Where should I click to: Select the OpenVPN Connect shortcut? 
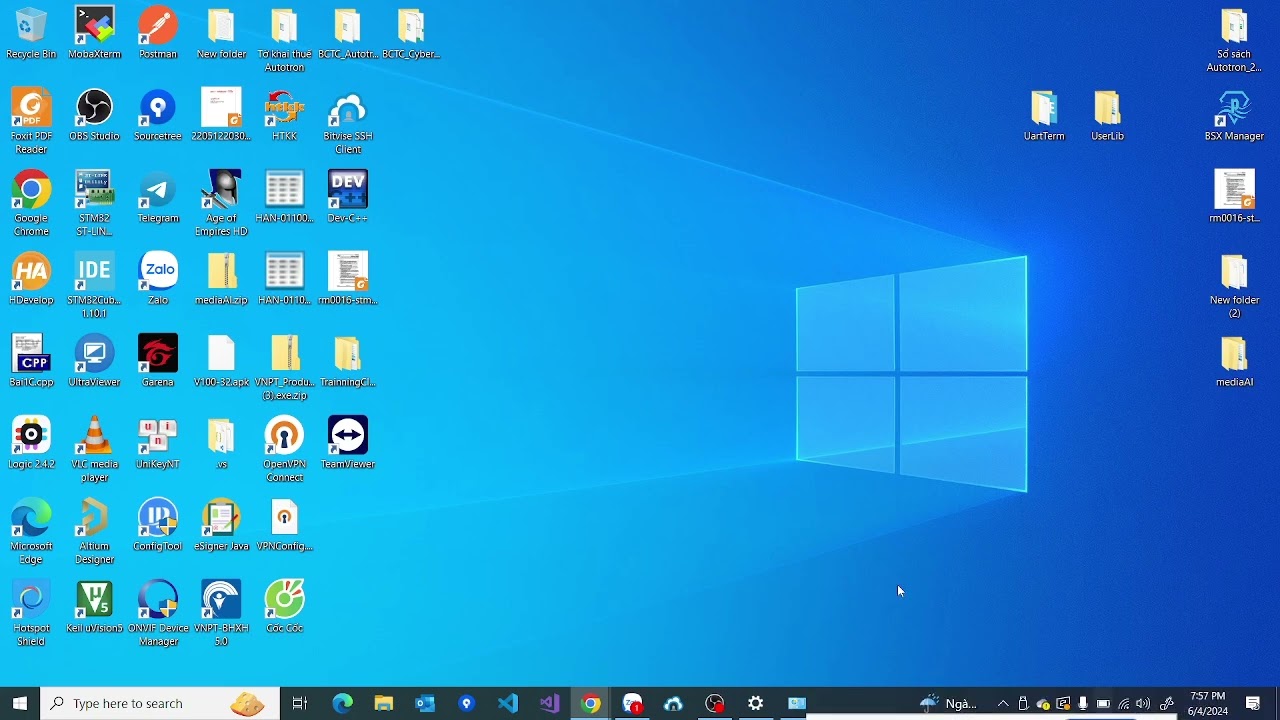[x=285, y=449]
